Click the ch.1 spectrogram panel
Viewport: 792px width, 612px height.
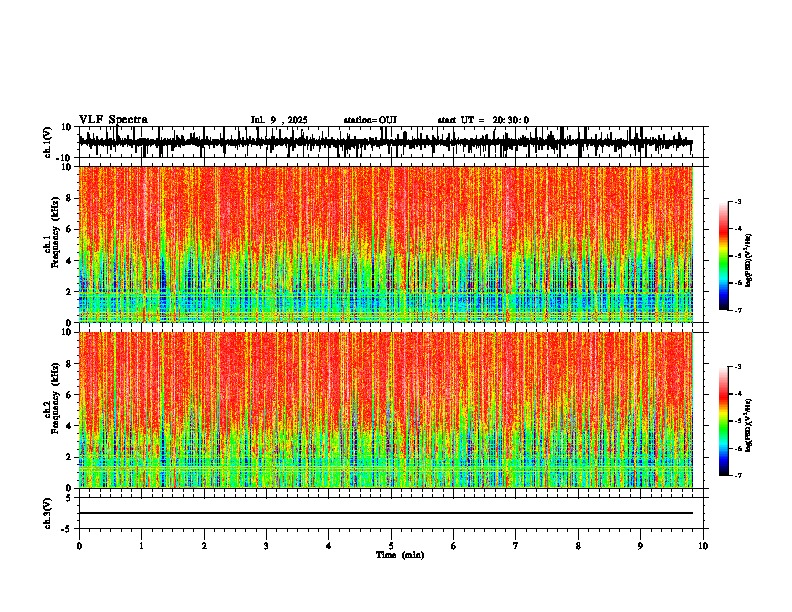pyautogui.click(x=386, y=244)
